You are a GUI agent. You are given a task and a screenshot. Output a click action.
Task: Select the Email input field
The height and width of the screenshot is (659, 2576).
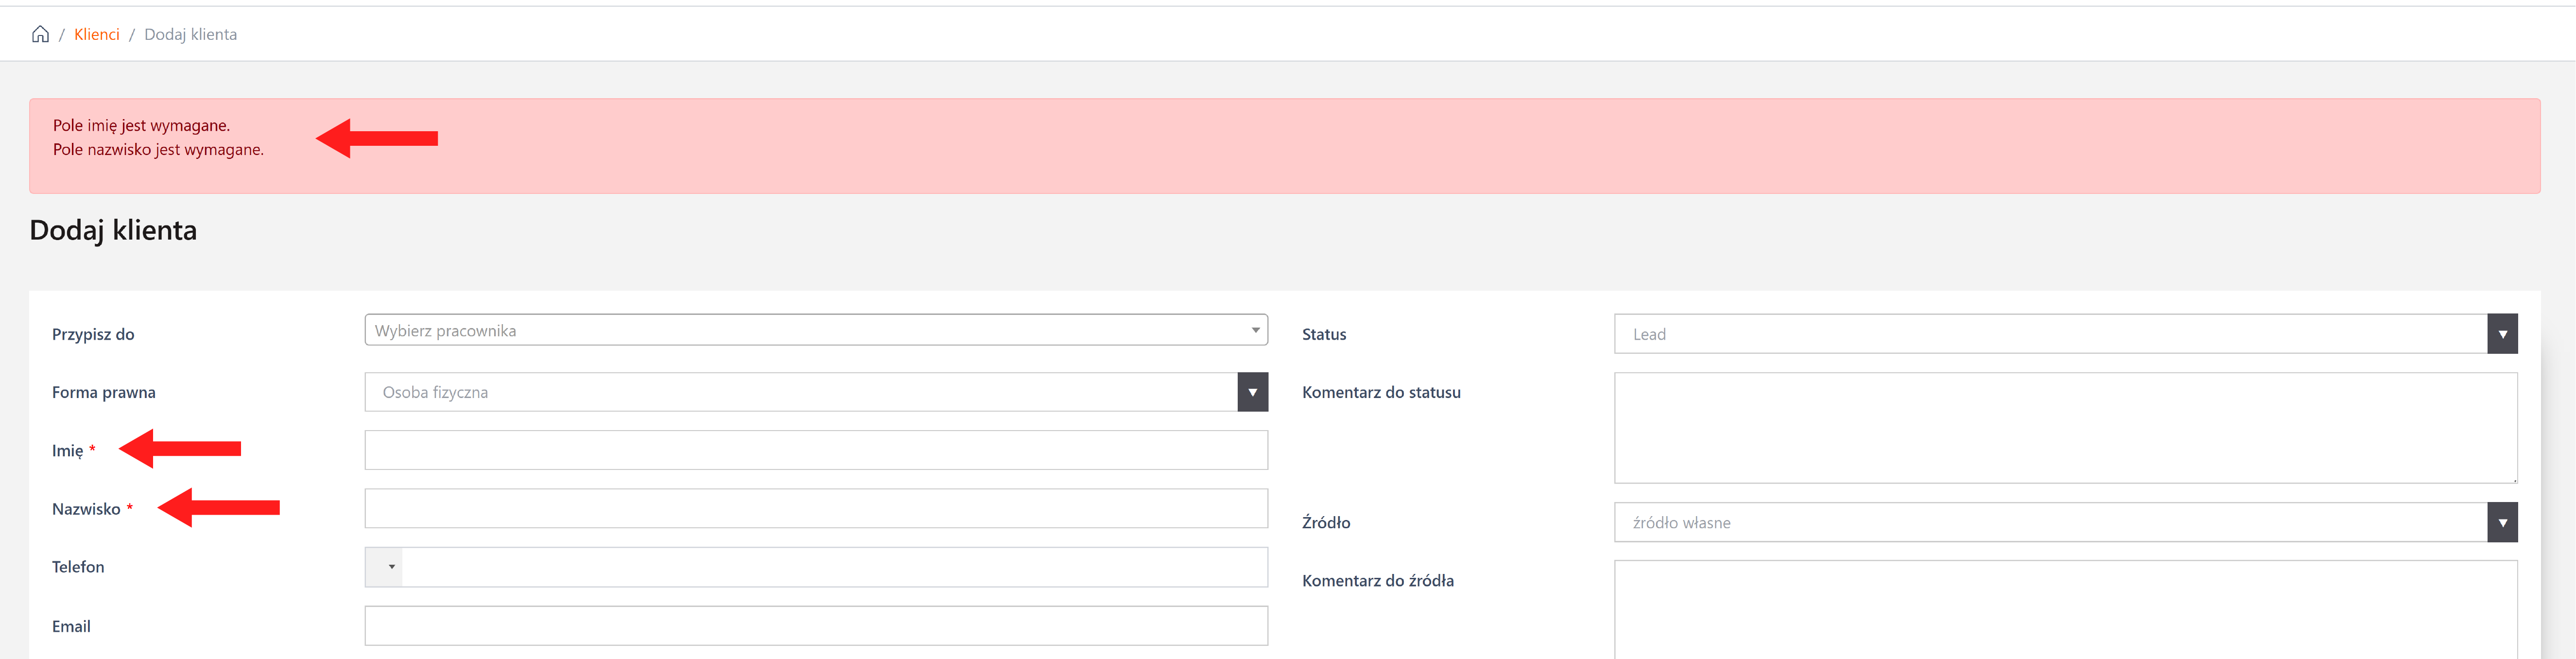tap(815, 625)
